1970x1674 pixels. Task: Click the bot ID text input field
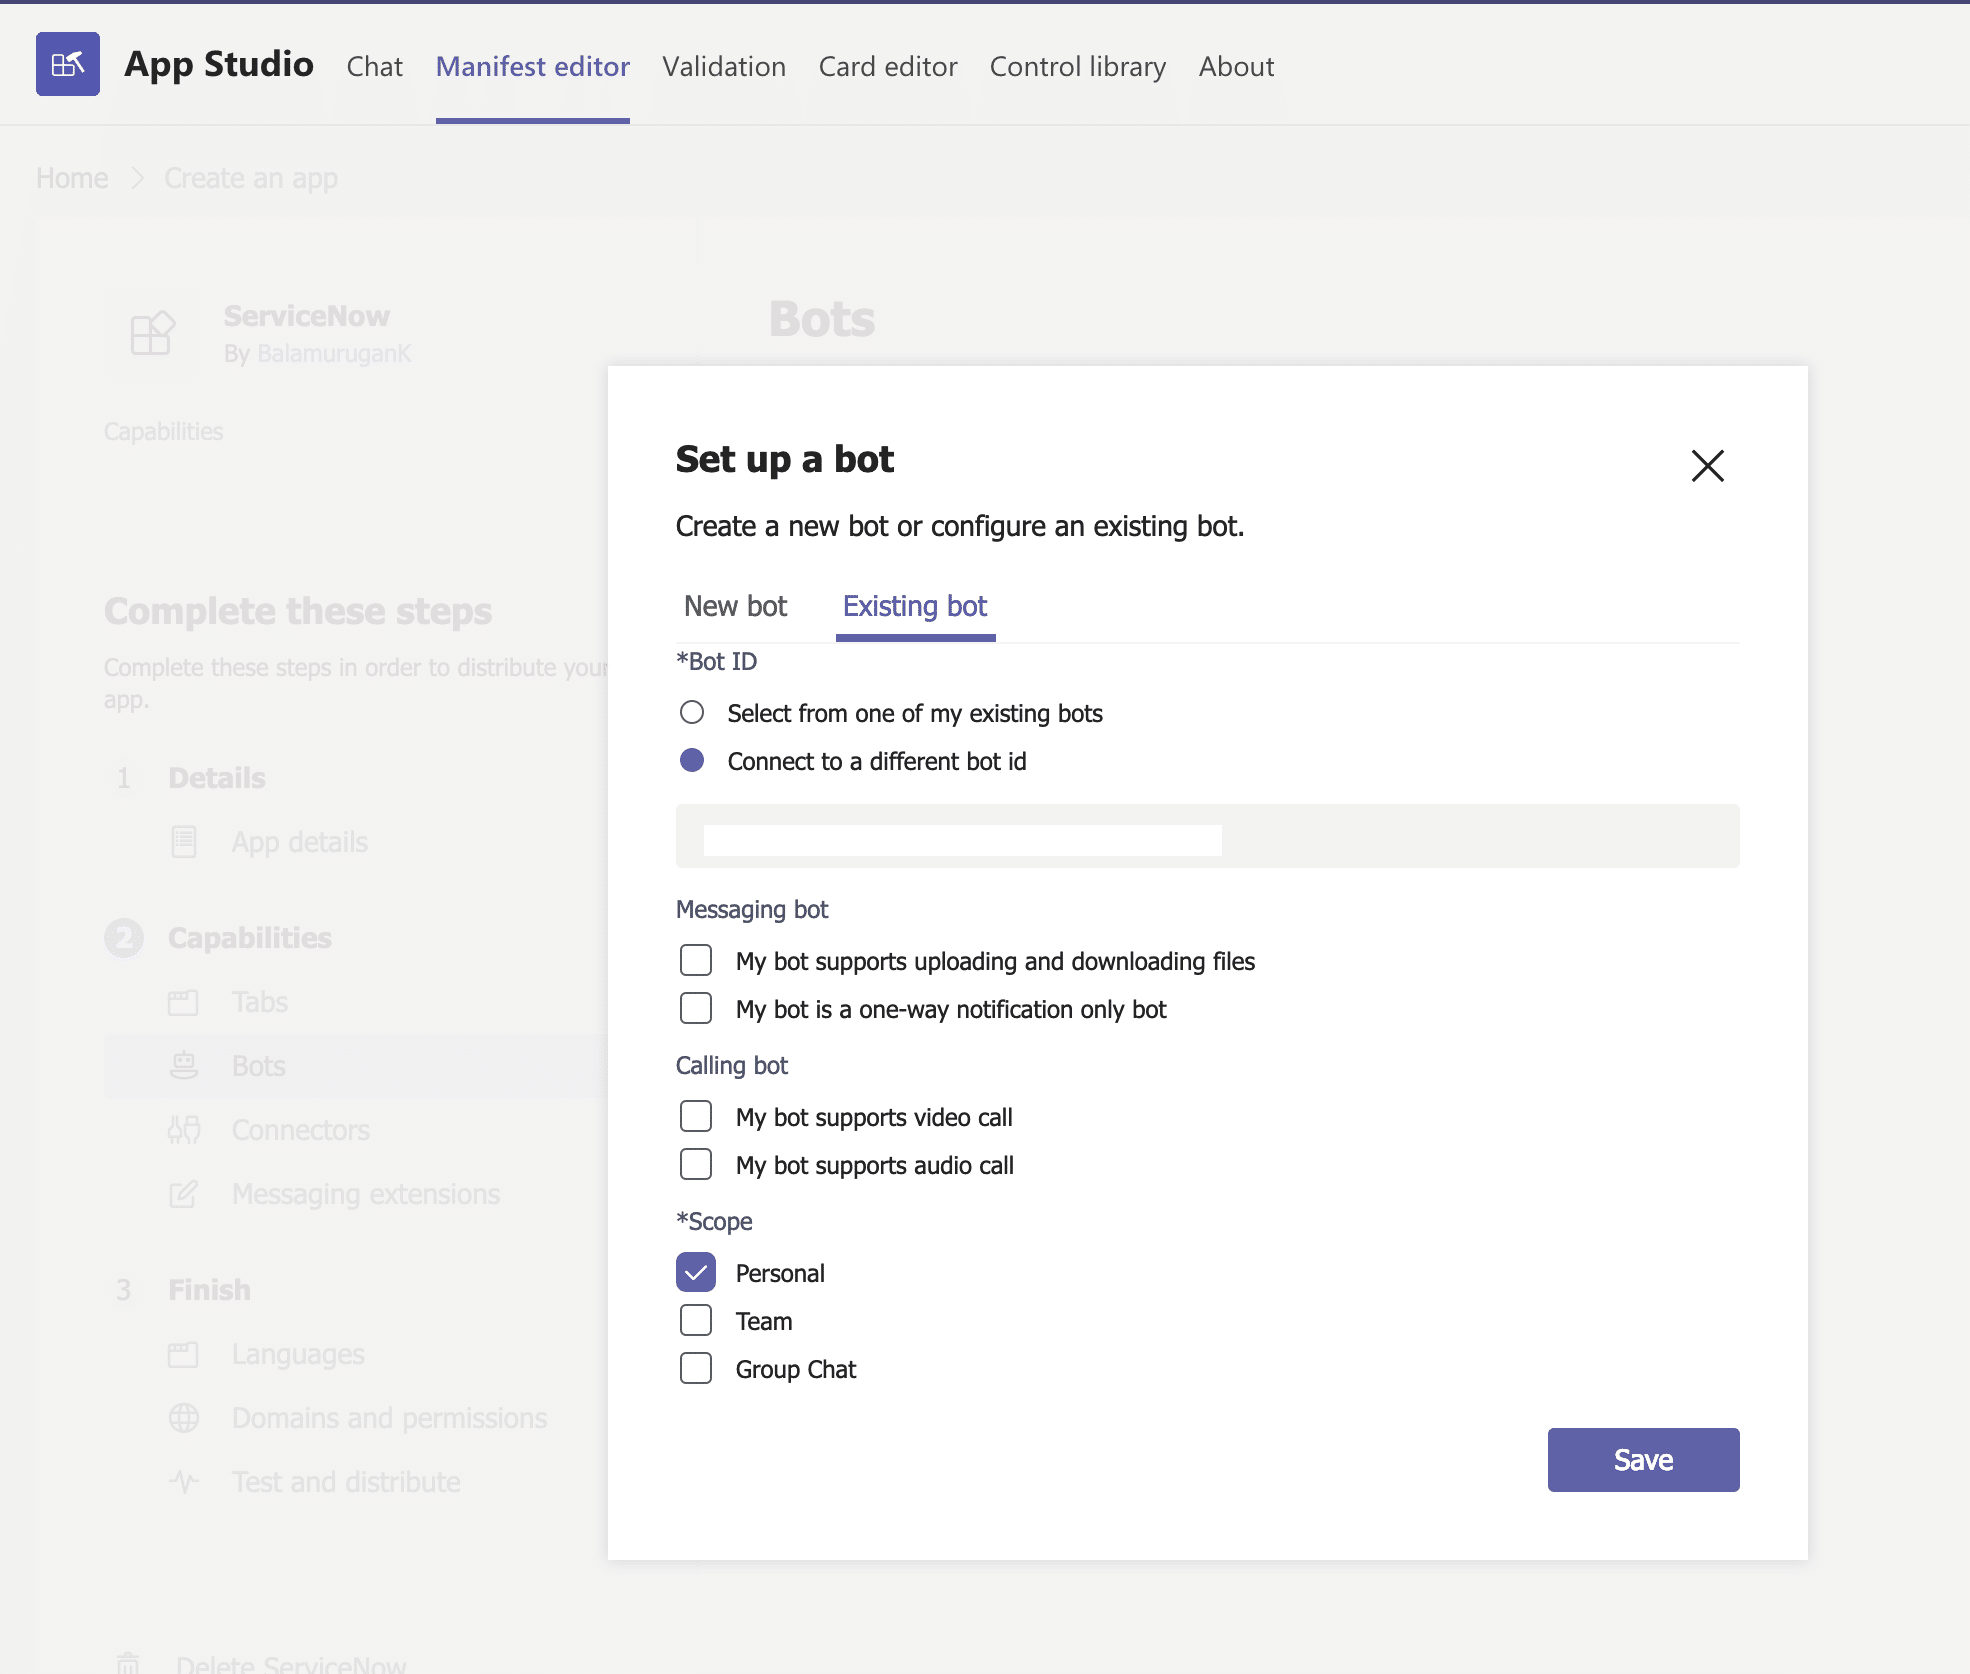[x=1207, y=836]
